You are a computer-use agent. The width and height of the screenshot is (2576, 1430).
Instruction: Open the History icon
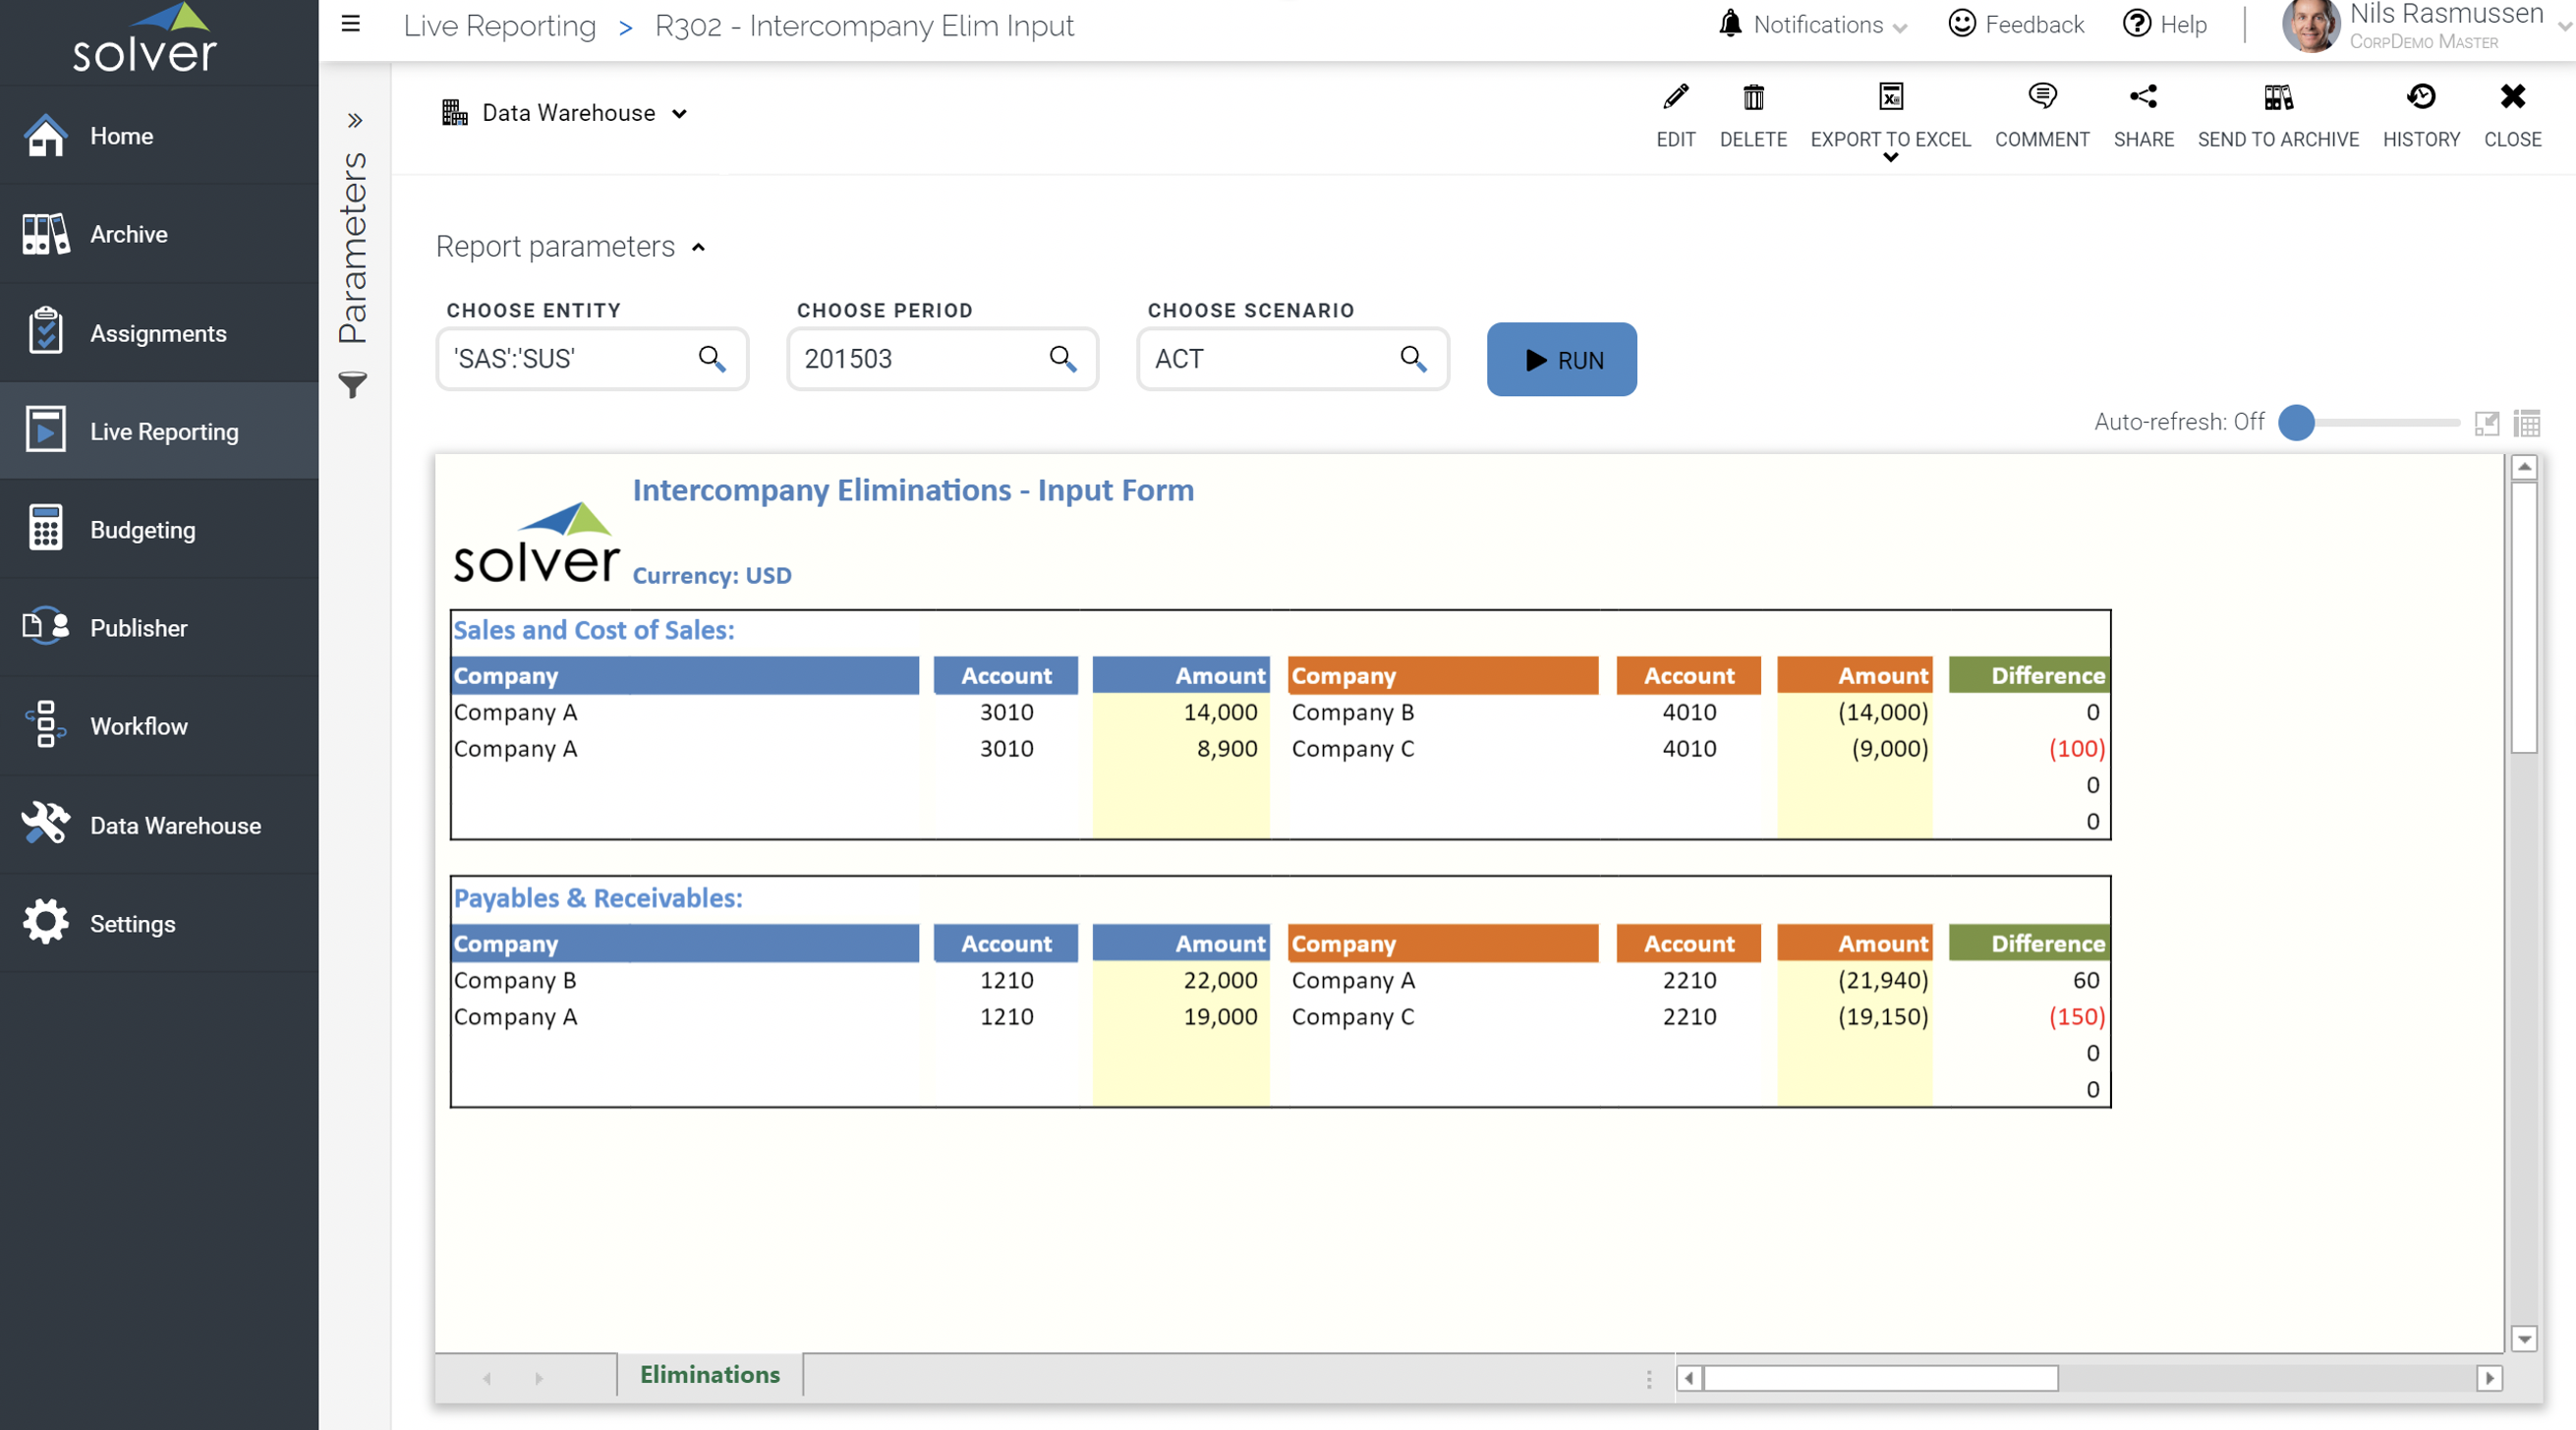tap(2420, 98)
